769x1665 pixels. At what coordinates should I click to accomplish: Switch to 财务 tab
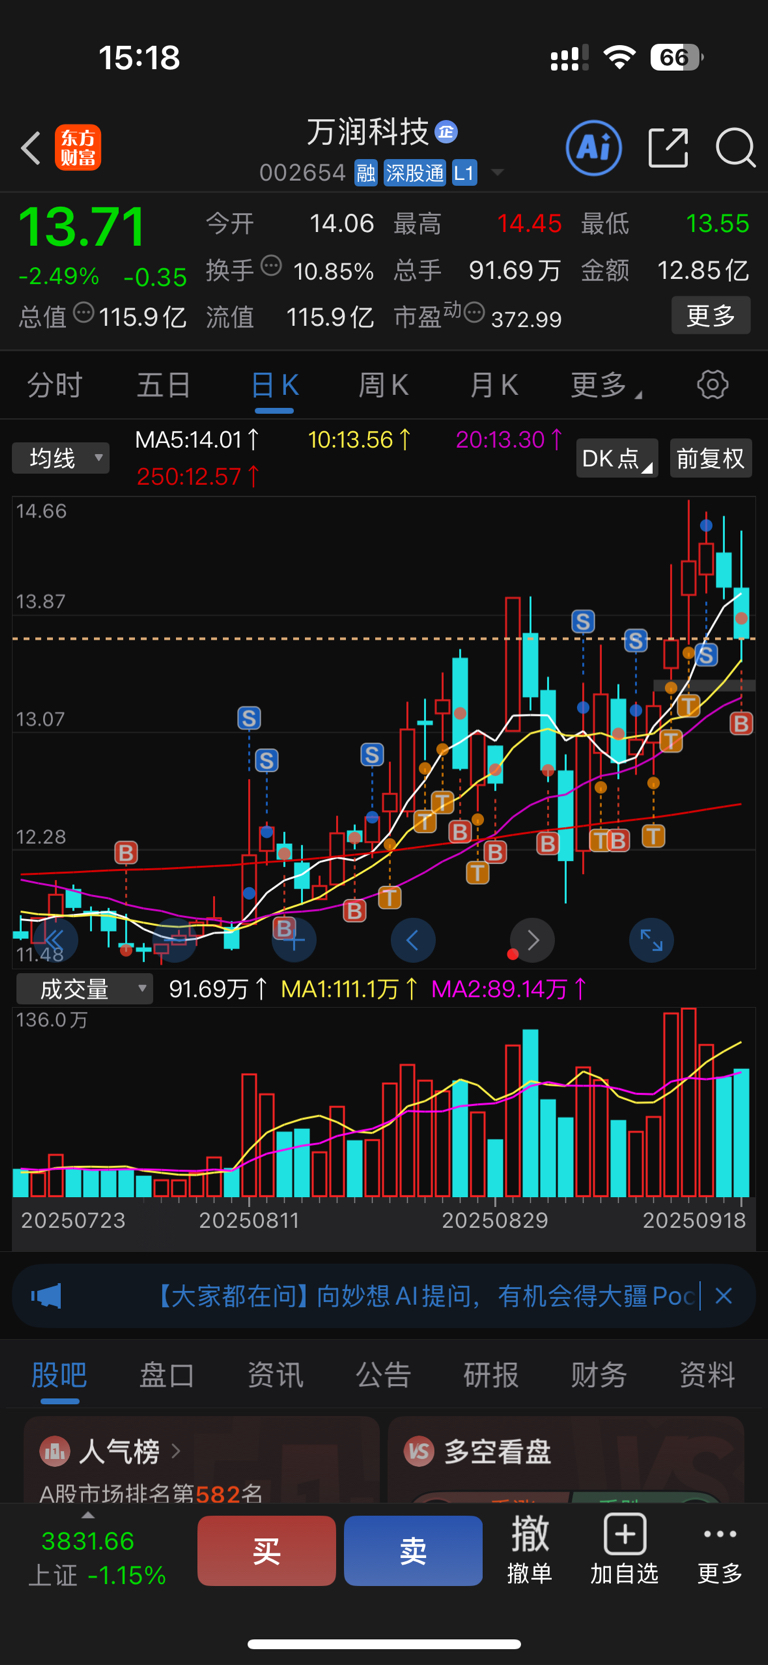point(599,1375)
